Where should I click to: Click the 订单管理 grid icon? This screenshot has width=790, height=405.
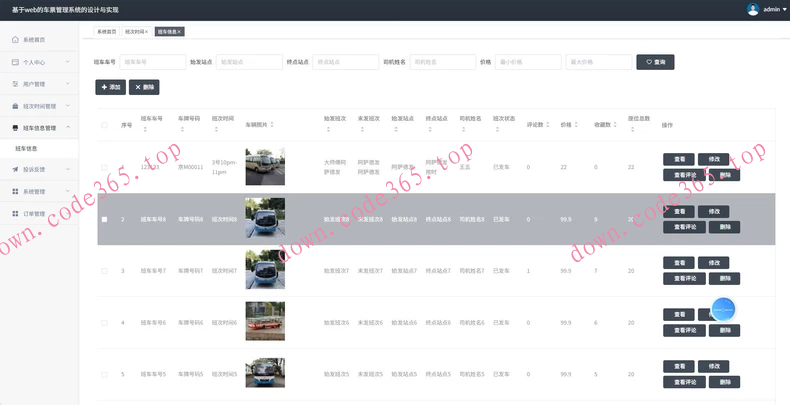[x=14, y=213]
